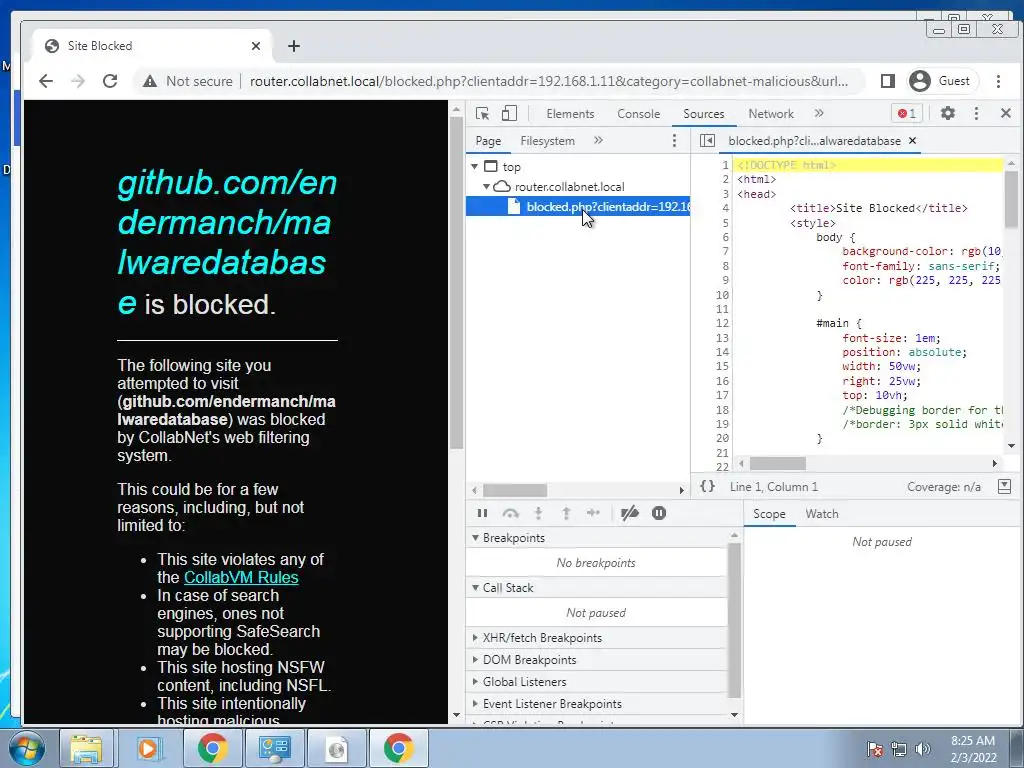Select the Page navigator tab
Screen dimensions: 1024x768
click(488, 141)
